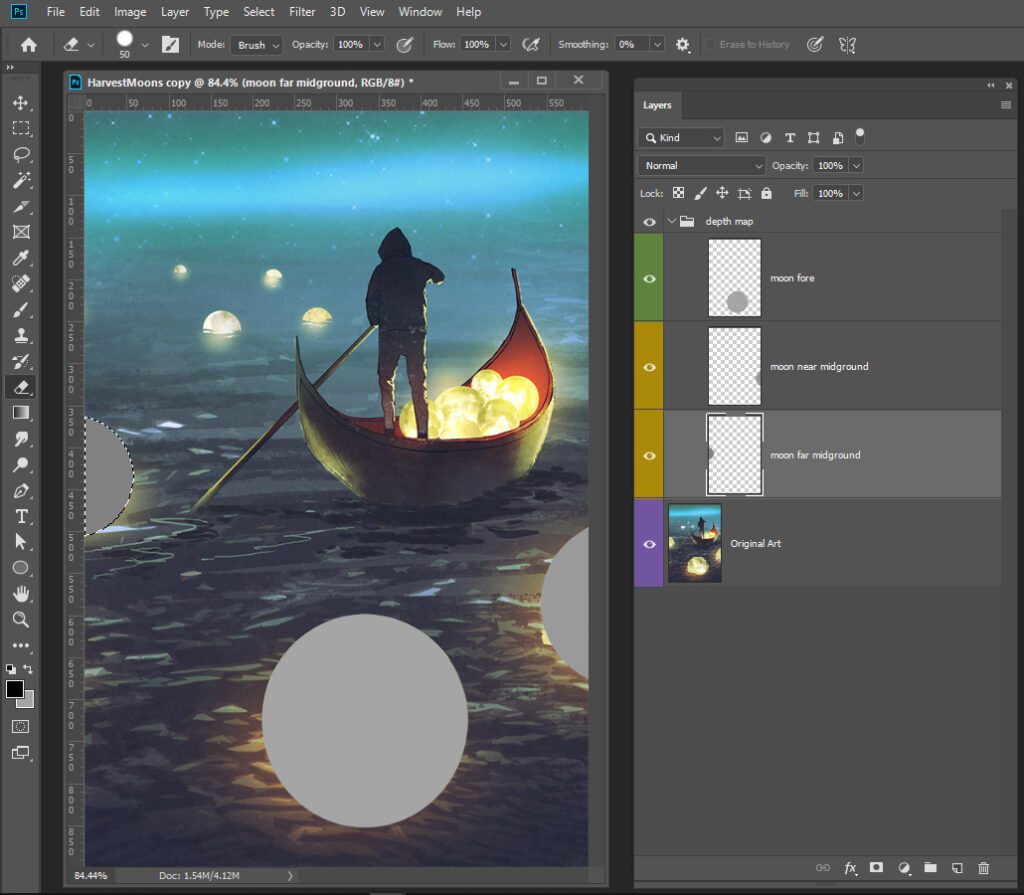The image size is (1024, 895).
Task: Open the blend mode Normal dropdown
Action: point(701,165)
